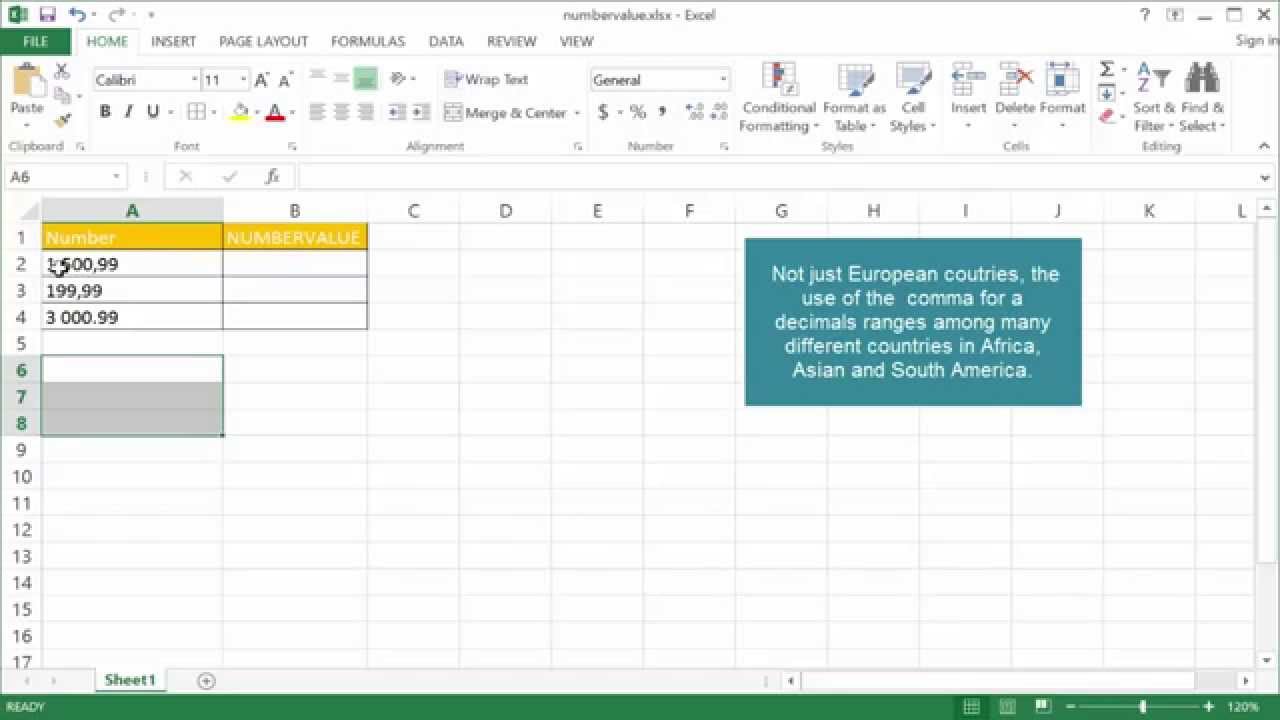1280x720 pixels.
Task: Click the Increase Indent icon
Action: pos(420,112)
